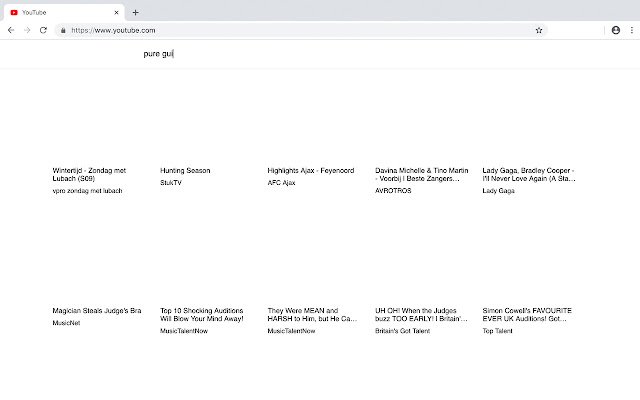Go back using the browser back arrow
Viewport: 640px width, 400px height.
(x=11, y=30)
